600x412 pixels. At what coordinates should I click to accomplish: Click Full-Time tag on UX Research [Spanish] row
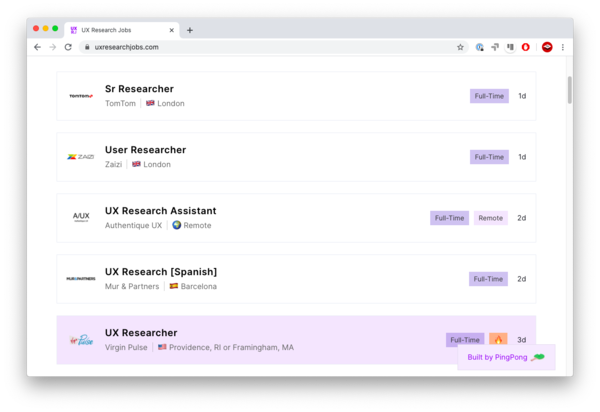(x=488, y=279)
